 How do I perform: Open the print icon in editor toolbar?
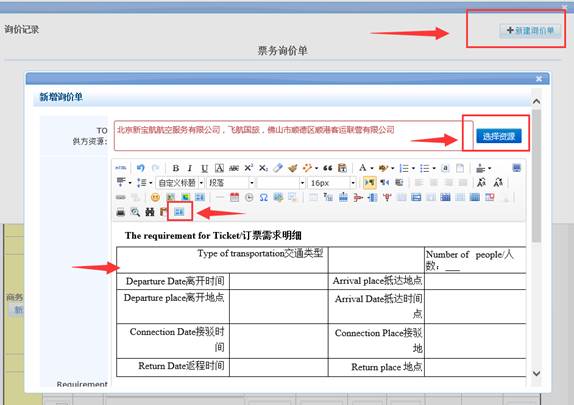[x=120, y=212]
